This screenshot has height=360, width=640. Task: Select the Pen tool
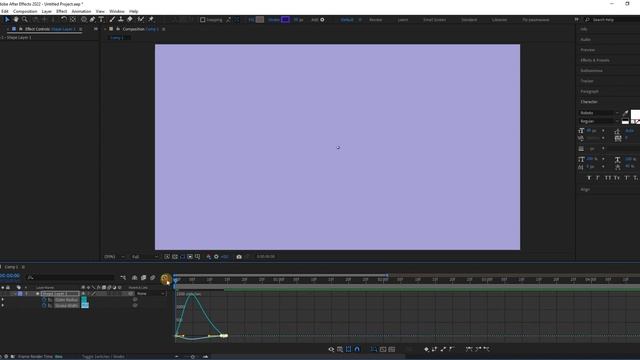point(93,19)
